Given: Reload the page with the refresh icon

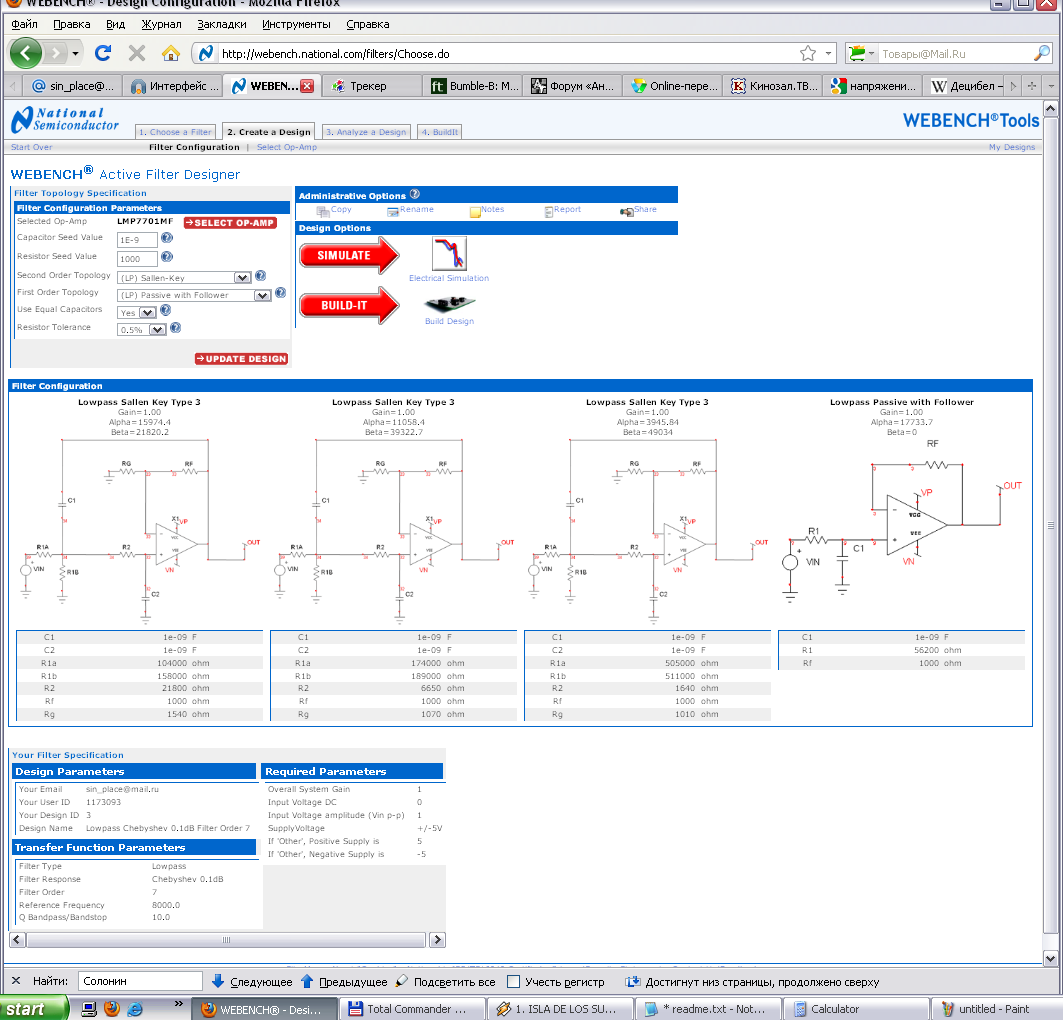Looking at the screenshot, I should (x=103, y=53).
